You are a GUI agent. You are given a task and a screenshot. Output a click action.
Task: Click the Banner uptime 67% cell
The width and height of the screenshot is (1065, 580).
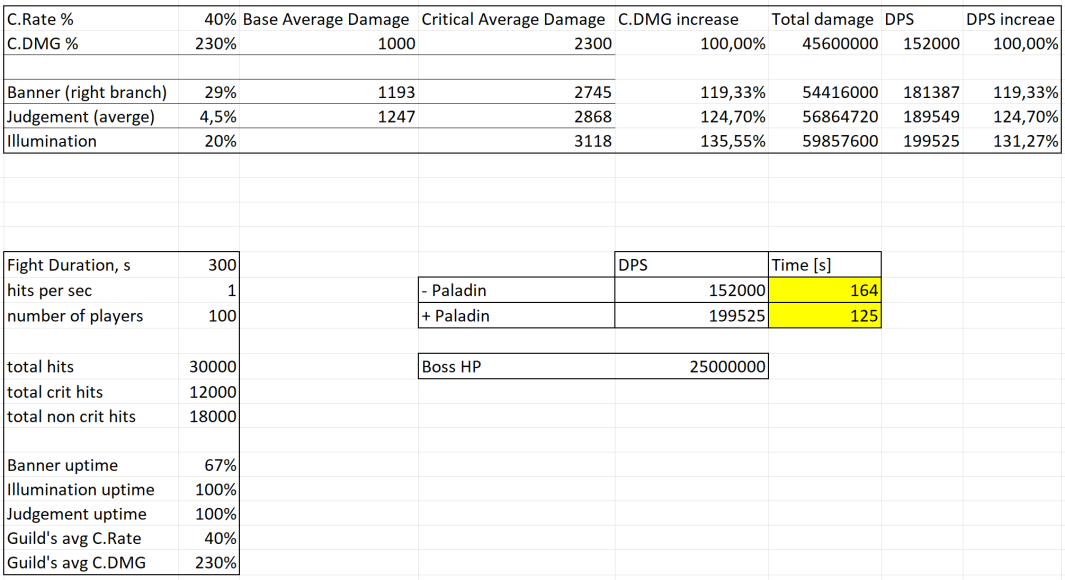[221, 465]
